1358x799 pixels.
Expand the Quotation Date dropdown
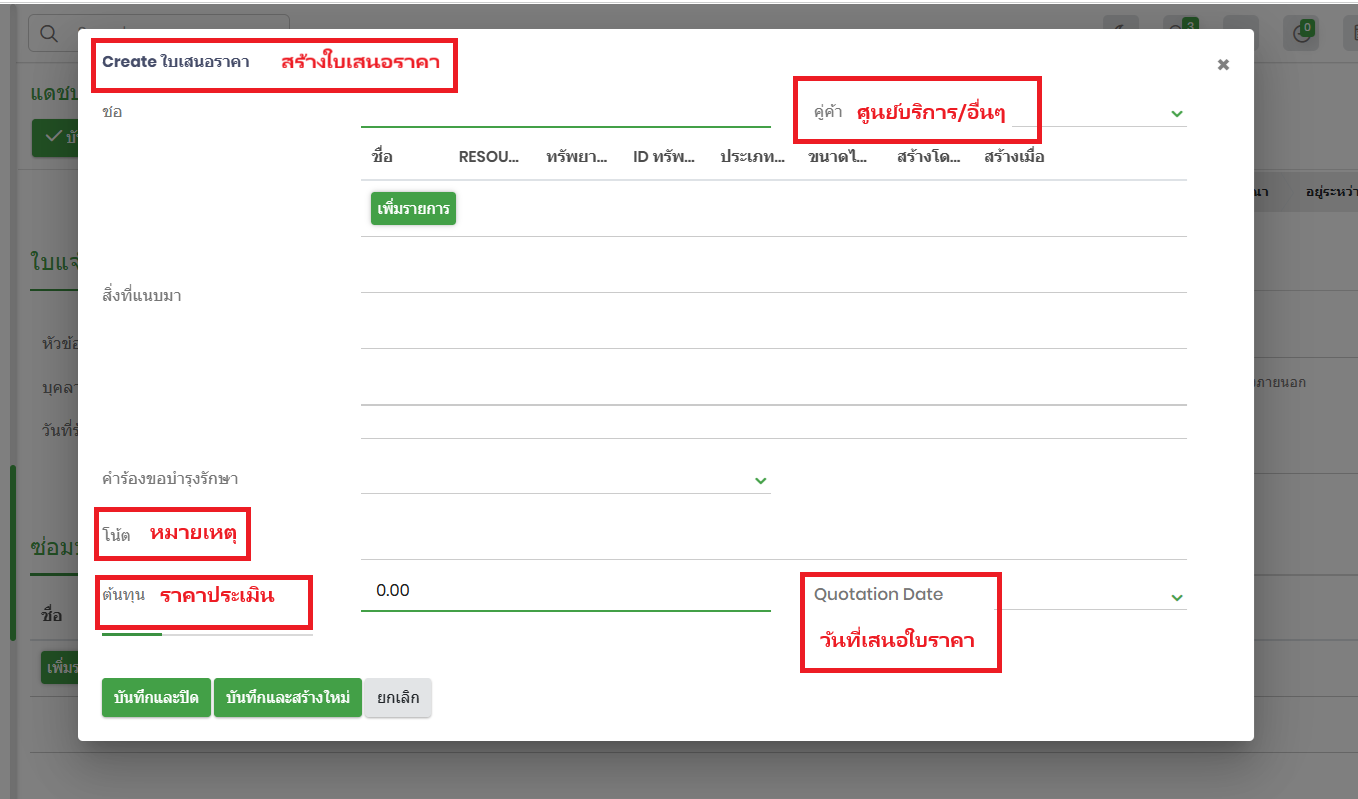pos(1176,597)
